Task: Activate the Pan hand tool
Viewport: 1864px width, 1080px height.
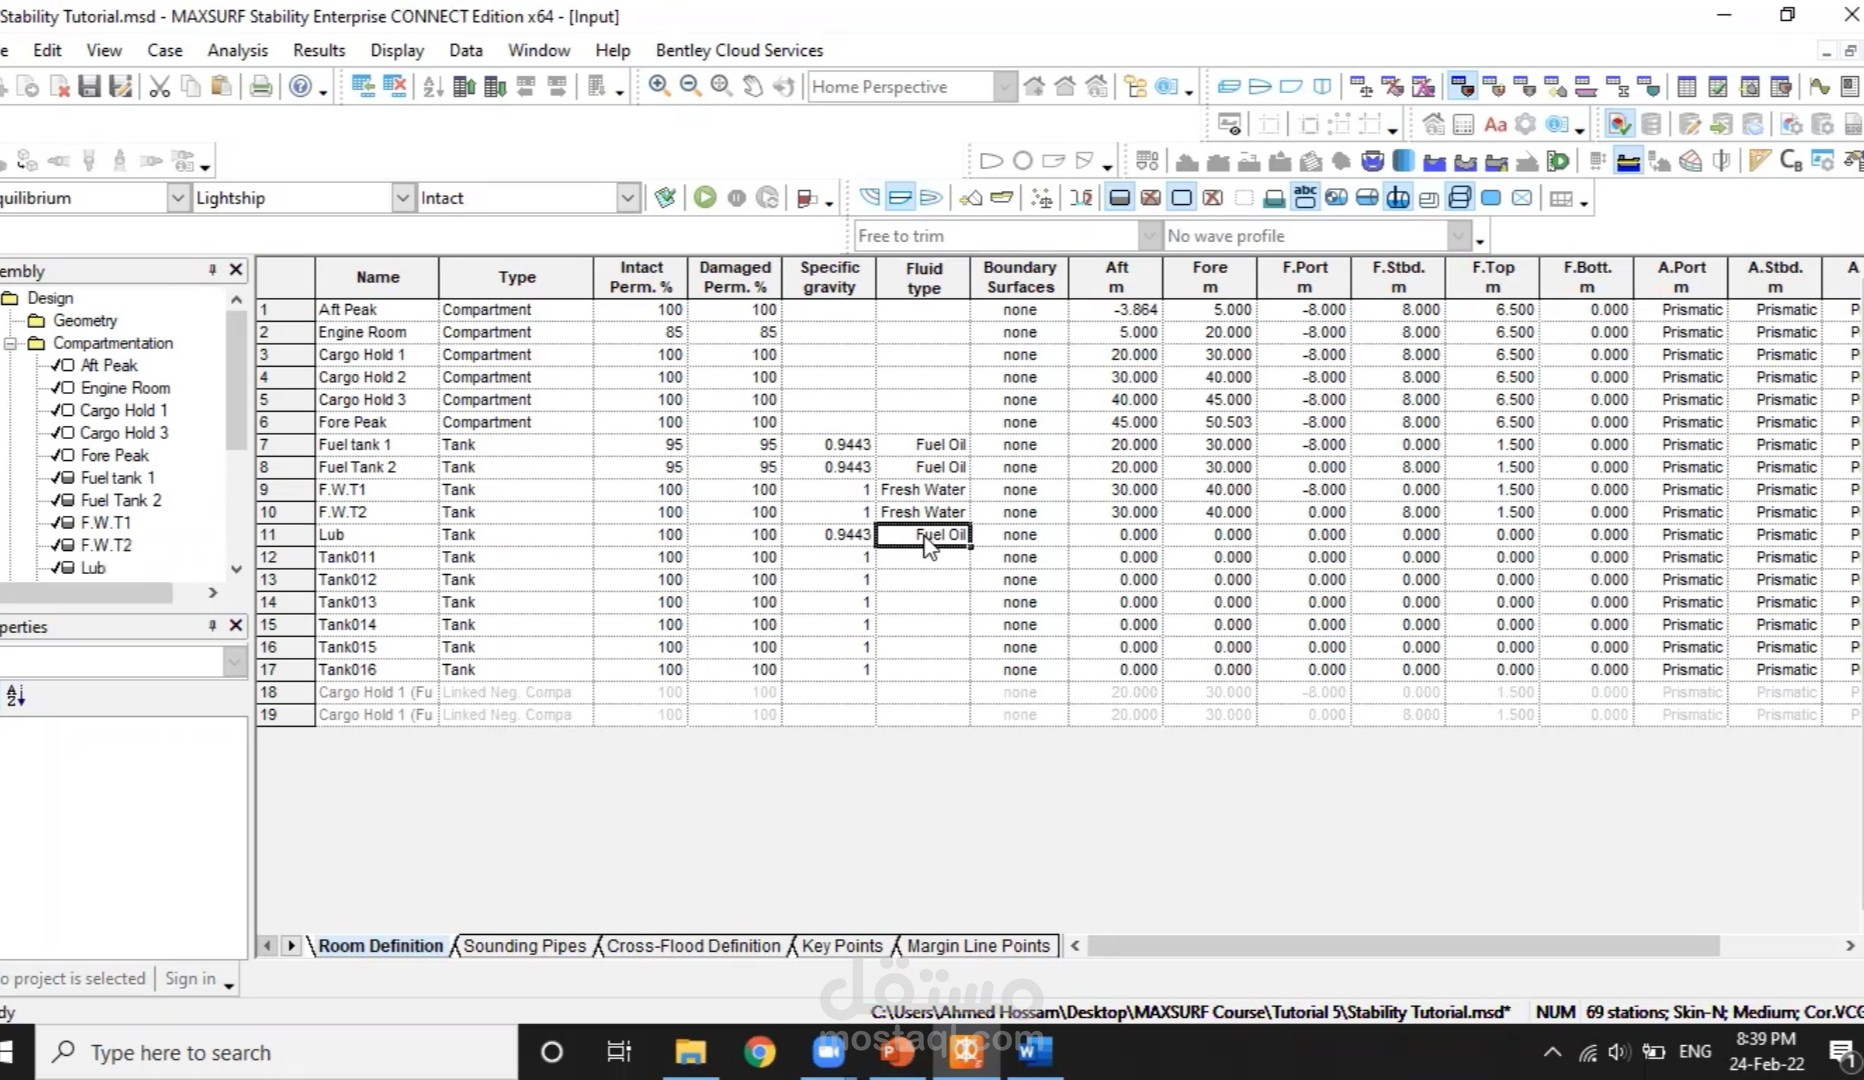Action: click(753, 87)
